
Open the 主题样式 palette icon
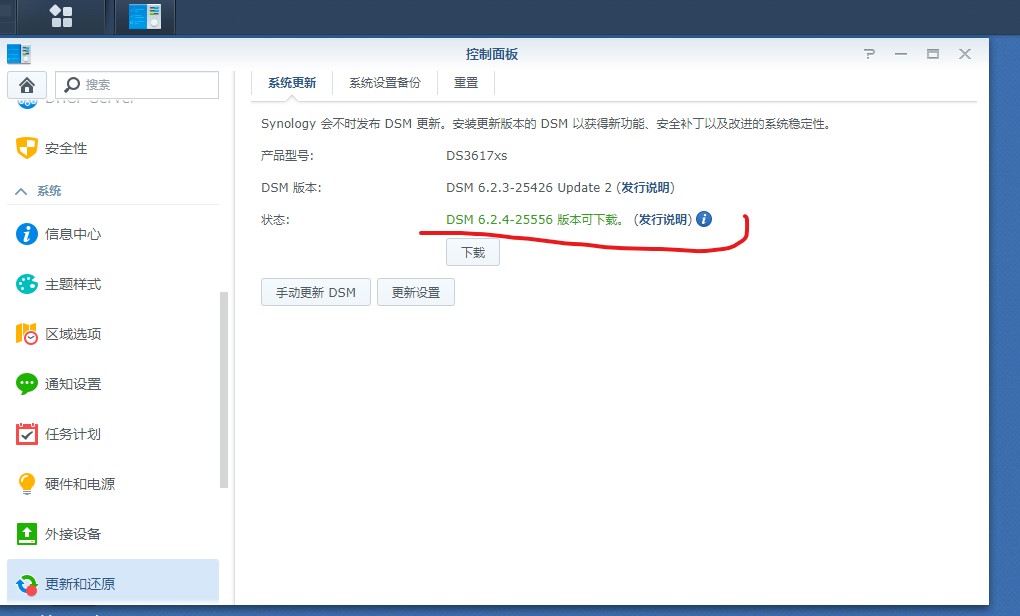tap(27, 284)
